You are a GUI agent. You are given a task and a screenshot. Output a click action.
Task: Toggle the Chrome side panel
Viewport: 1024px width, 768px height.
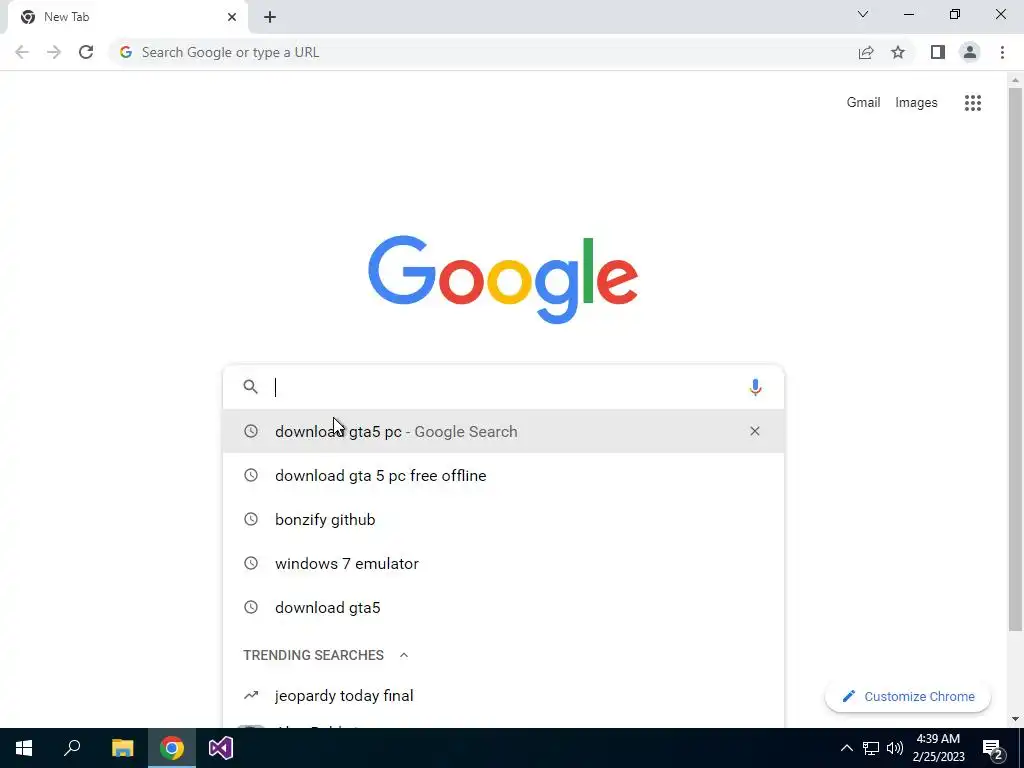[x=938, y=52]
